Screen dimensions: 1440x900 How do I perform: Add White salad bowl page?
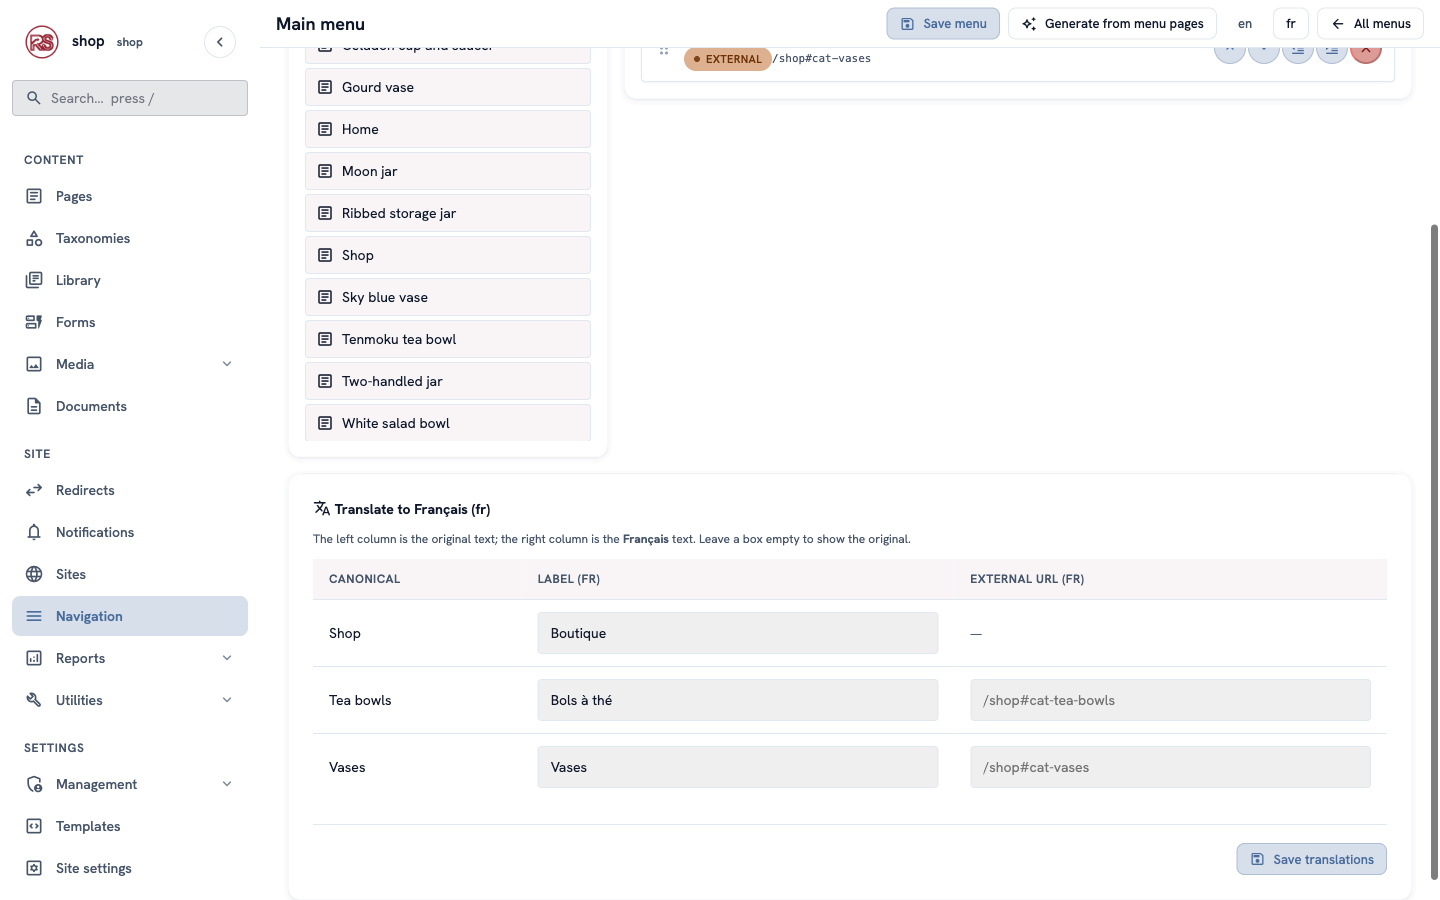click(x=448, y=423)
